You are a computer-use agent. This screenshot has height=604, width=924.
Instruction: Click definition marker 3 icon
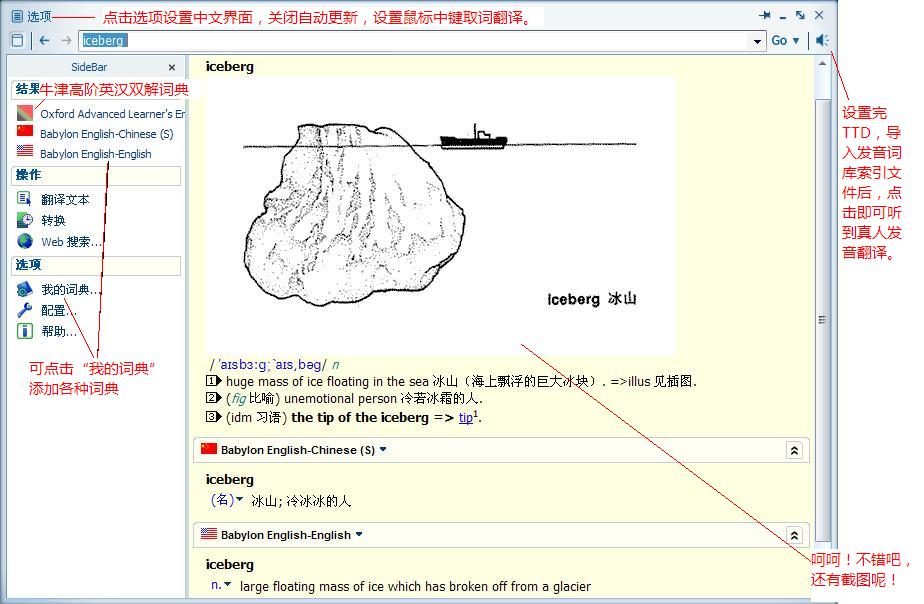213,417
